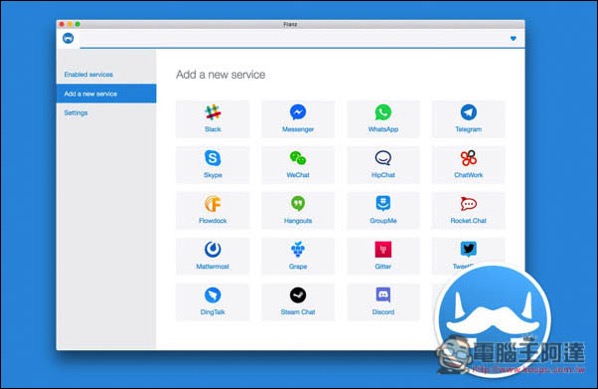
Task: Add the GroupMe service
Action: (383, 211)
